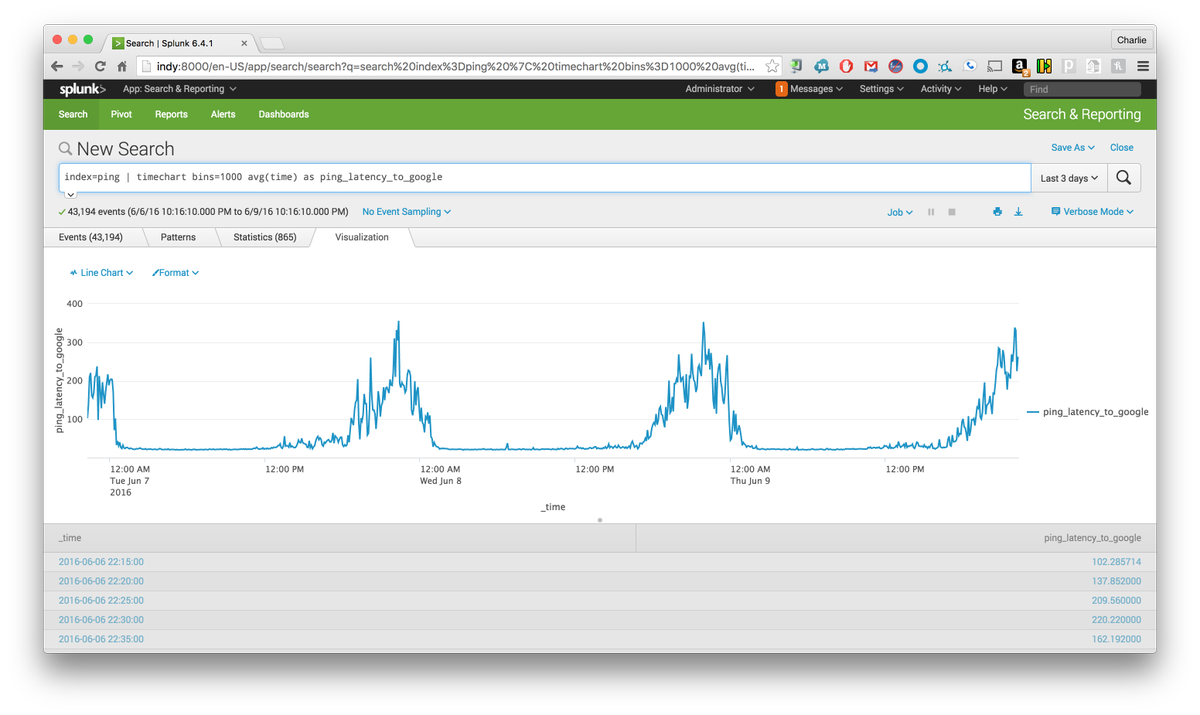Screen dimensions: 1200x715
Task: Export results with the download icon
Action: [1018, 212]
